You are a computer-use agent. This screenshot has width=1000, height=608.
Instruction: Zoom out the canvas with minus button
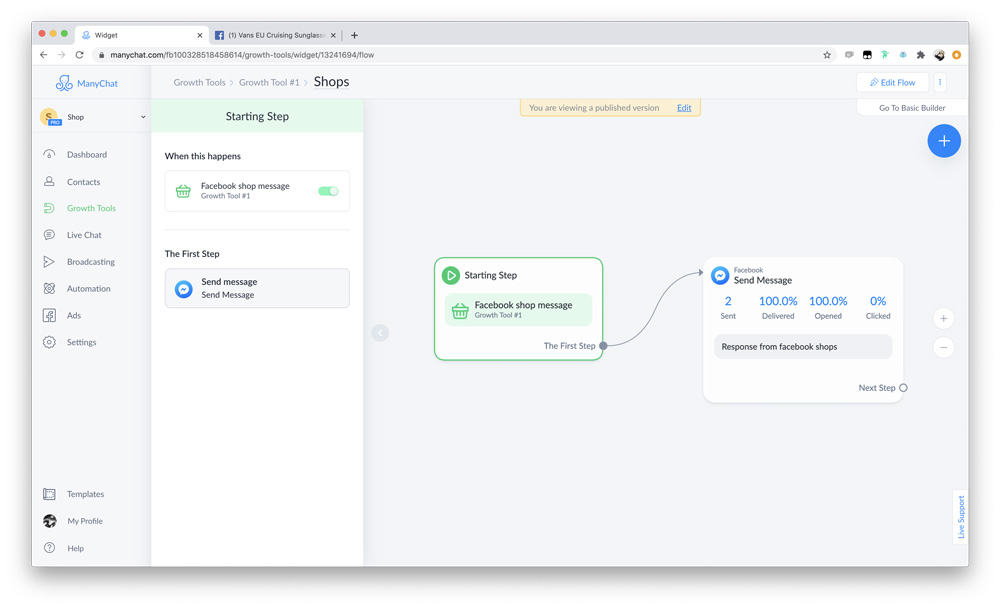pos(943,348)
